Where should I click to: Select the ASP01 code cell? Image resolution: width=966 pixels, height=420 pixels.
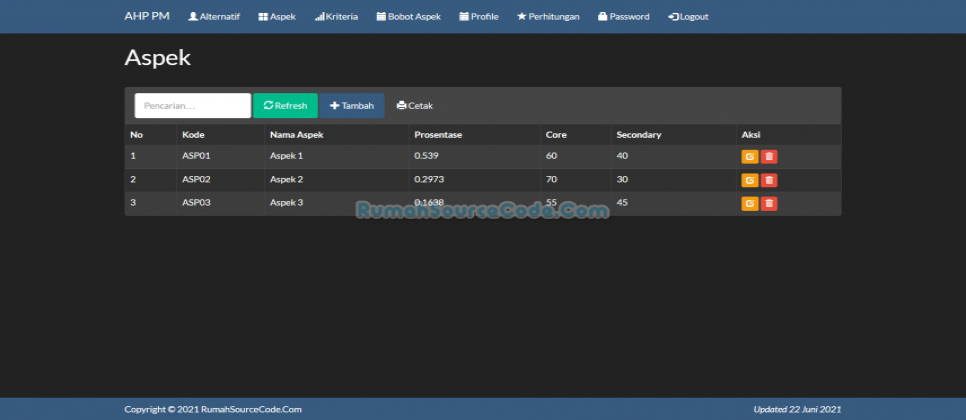(x=197, y=156)
